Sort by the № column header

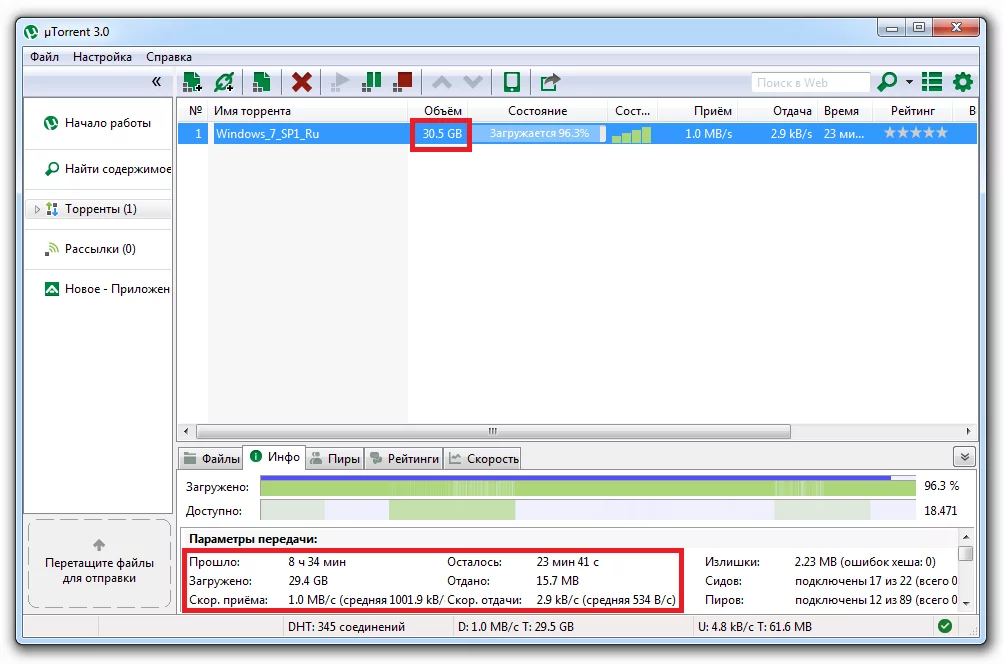(195, 111)
